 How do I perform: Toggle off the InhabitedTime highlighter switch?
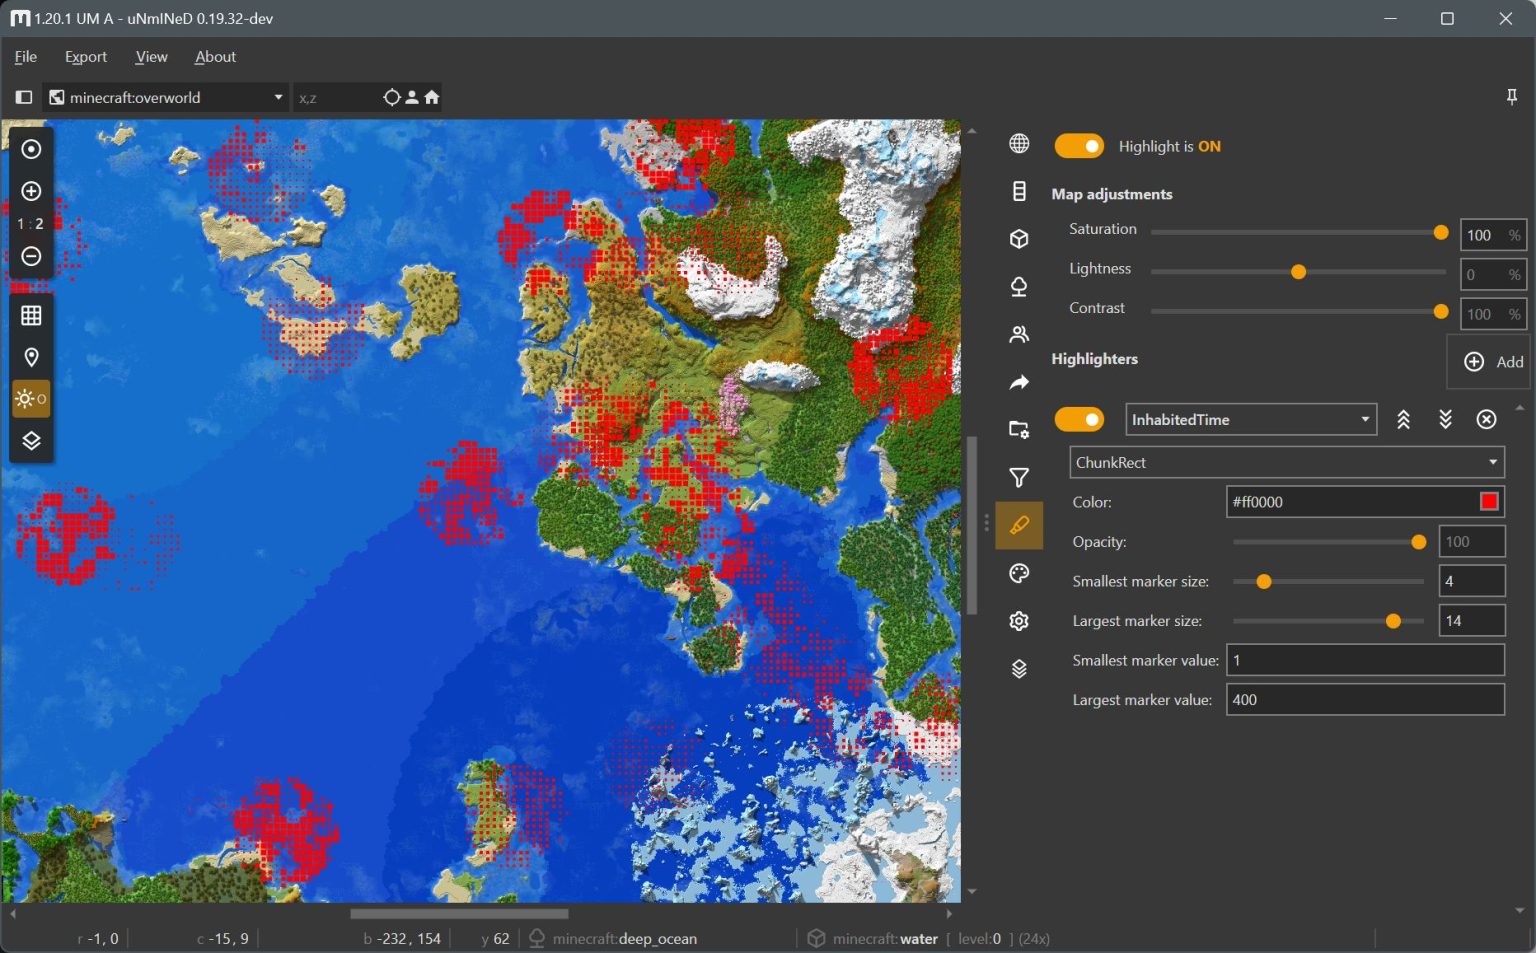click(1079, 419)
